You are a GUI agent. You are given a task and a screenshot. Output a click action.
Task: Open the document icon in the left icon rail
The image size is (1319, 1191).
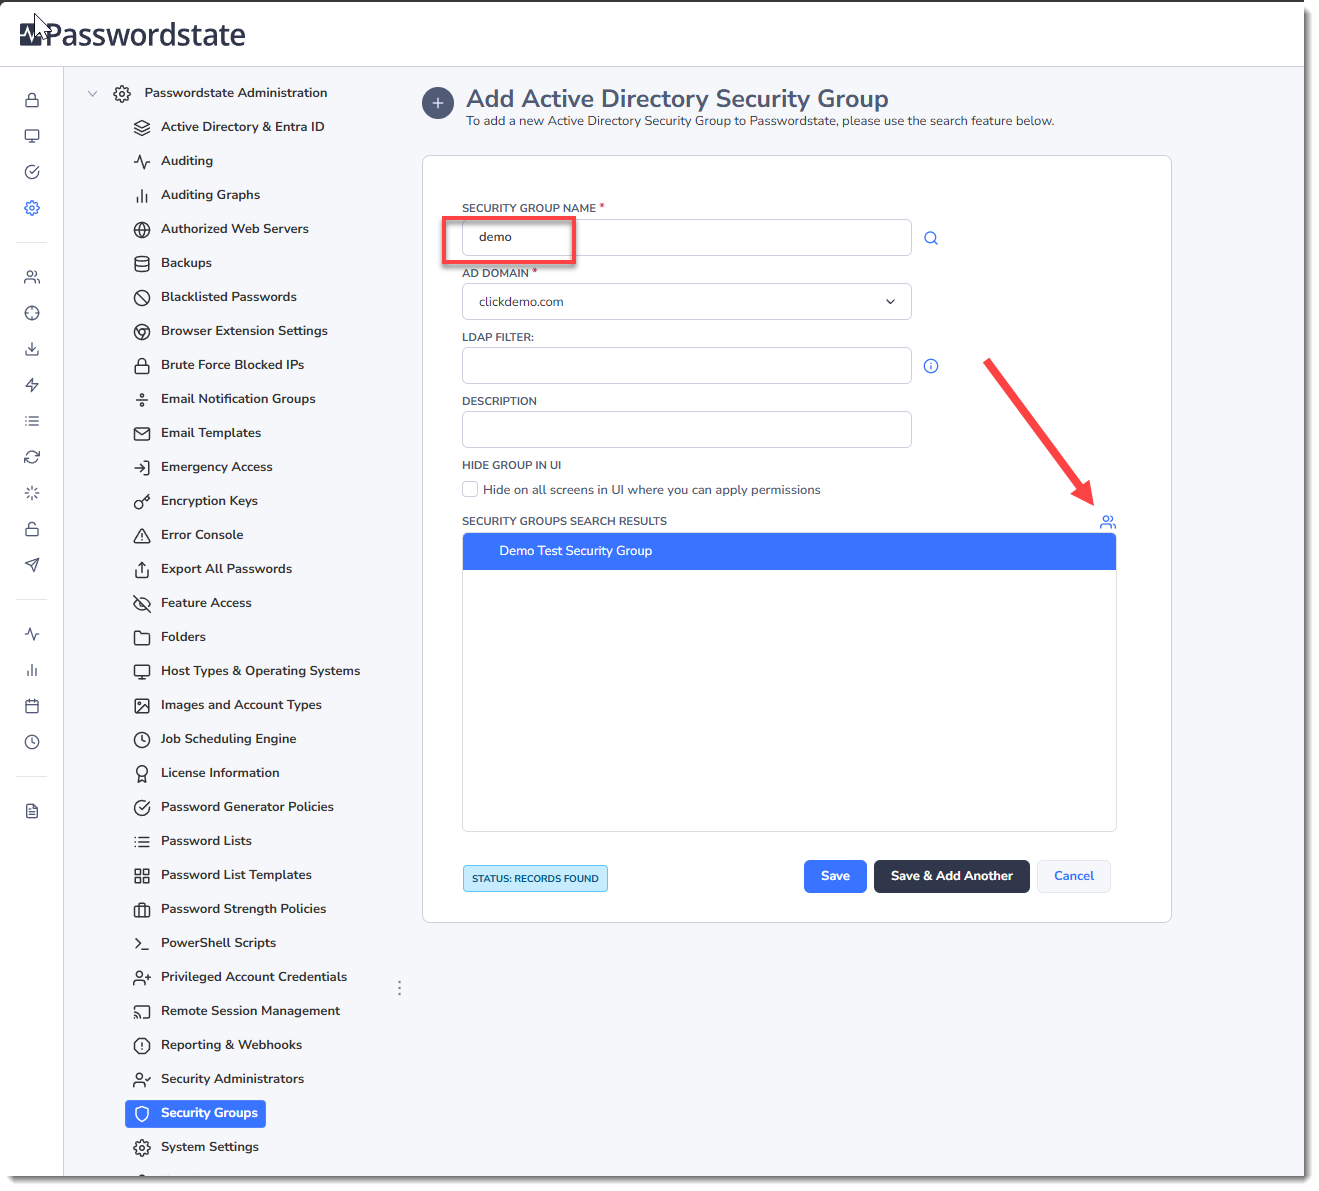pos(32,811)
